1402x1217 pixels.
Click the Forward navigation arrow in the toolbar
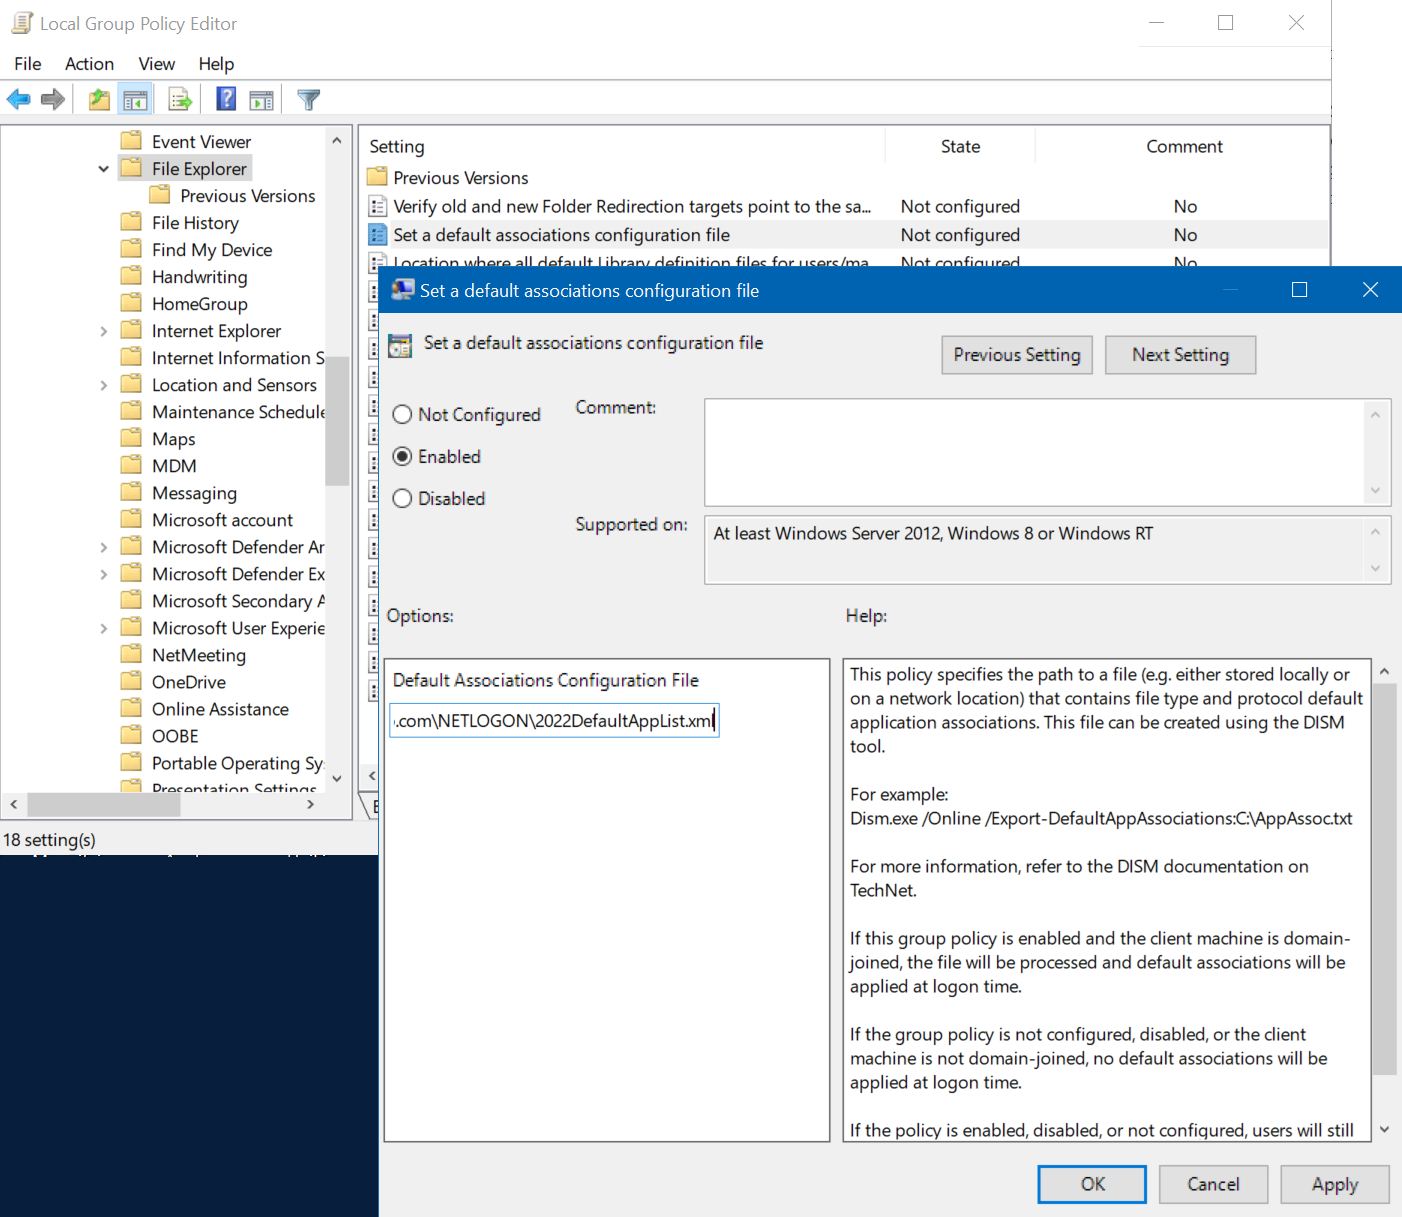click(53, 99)
